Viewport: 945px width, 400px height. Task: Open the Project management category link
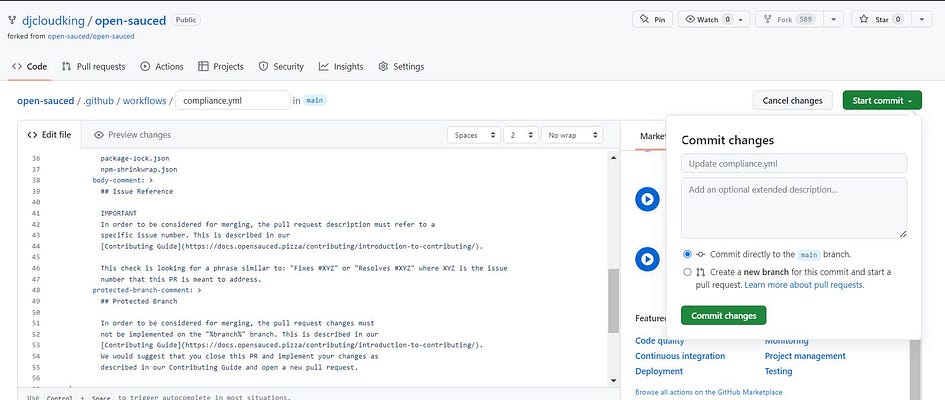click(805, 356)
